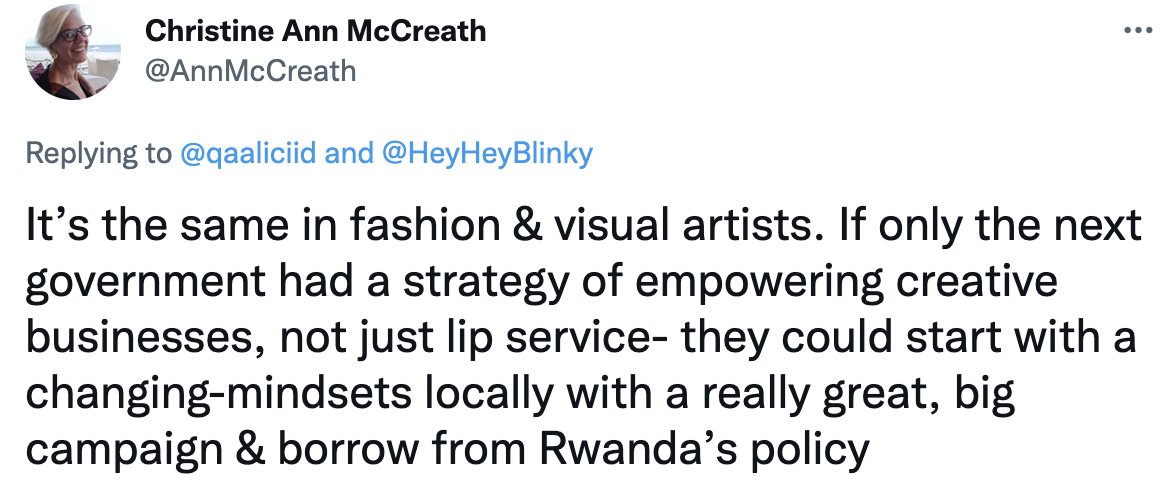Click the @AnnMcCreath handle
1174x498 pixels.
(250, 70)
